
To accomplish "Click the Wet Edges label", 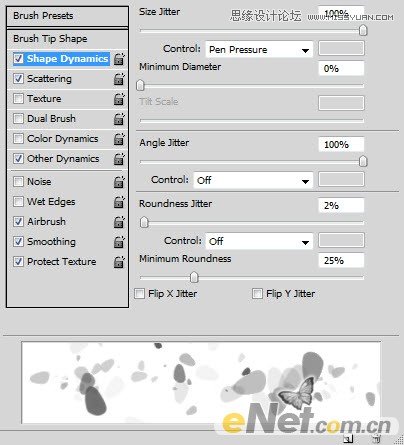I will tap(51, 202).
